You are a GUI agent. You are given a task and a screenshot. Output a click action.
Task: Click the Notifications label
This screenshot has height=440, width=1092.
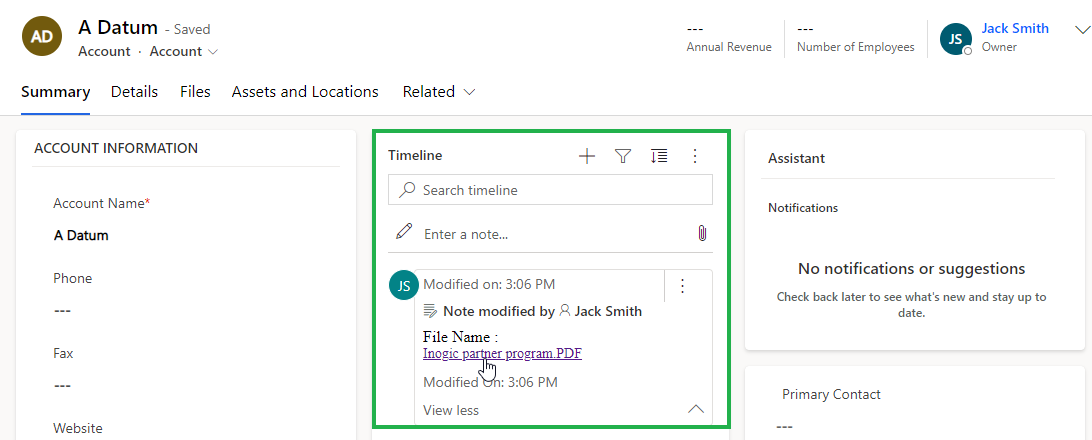[803, 207]
